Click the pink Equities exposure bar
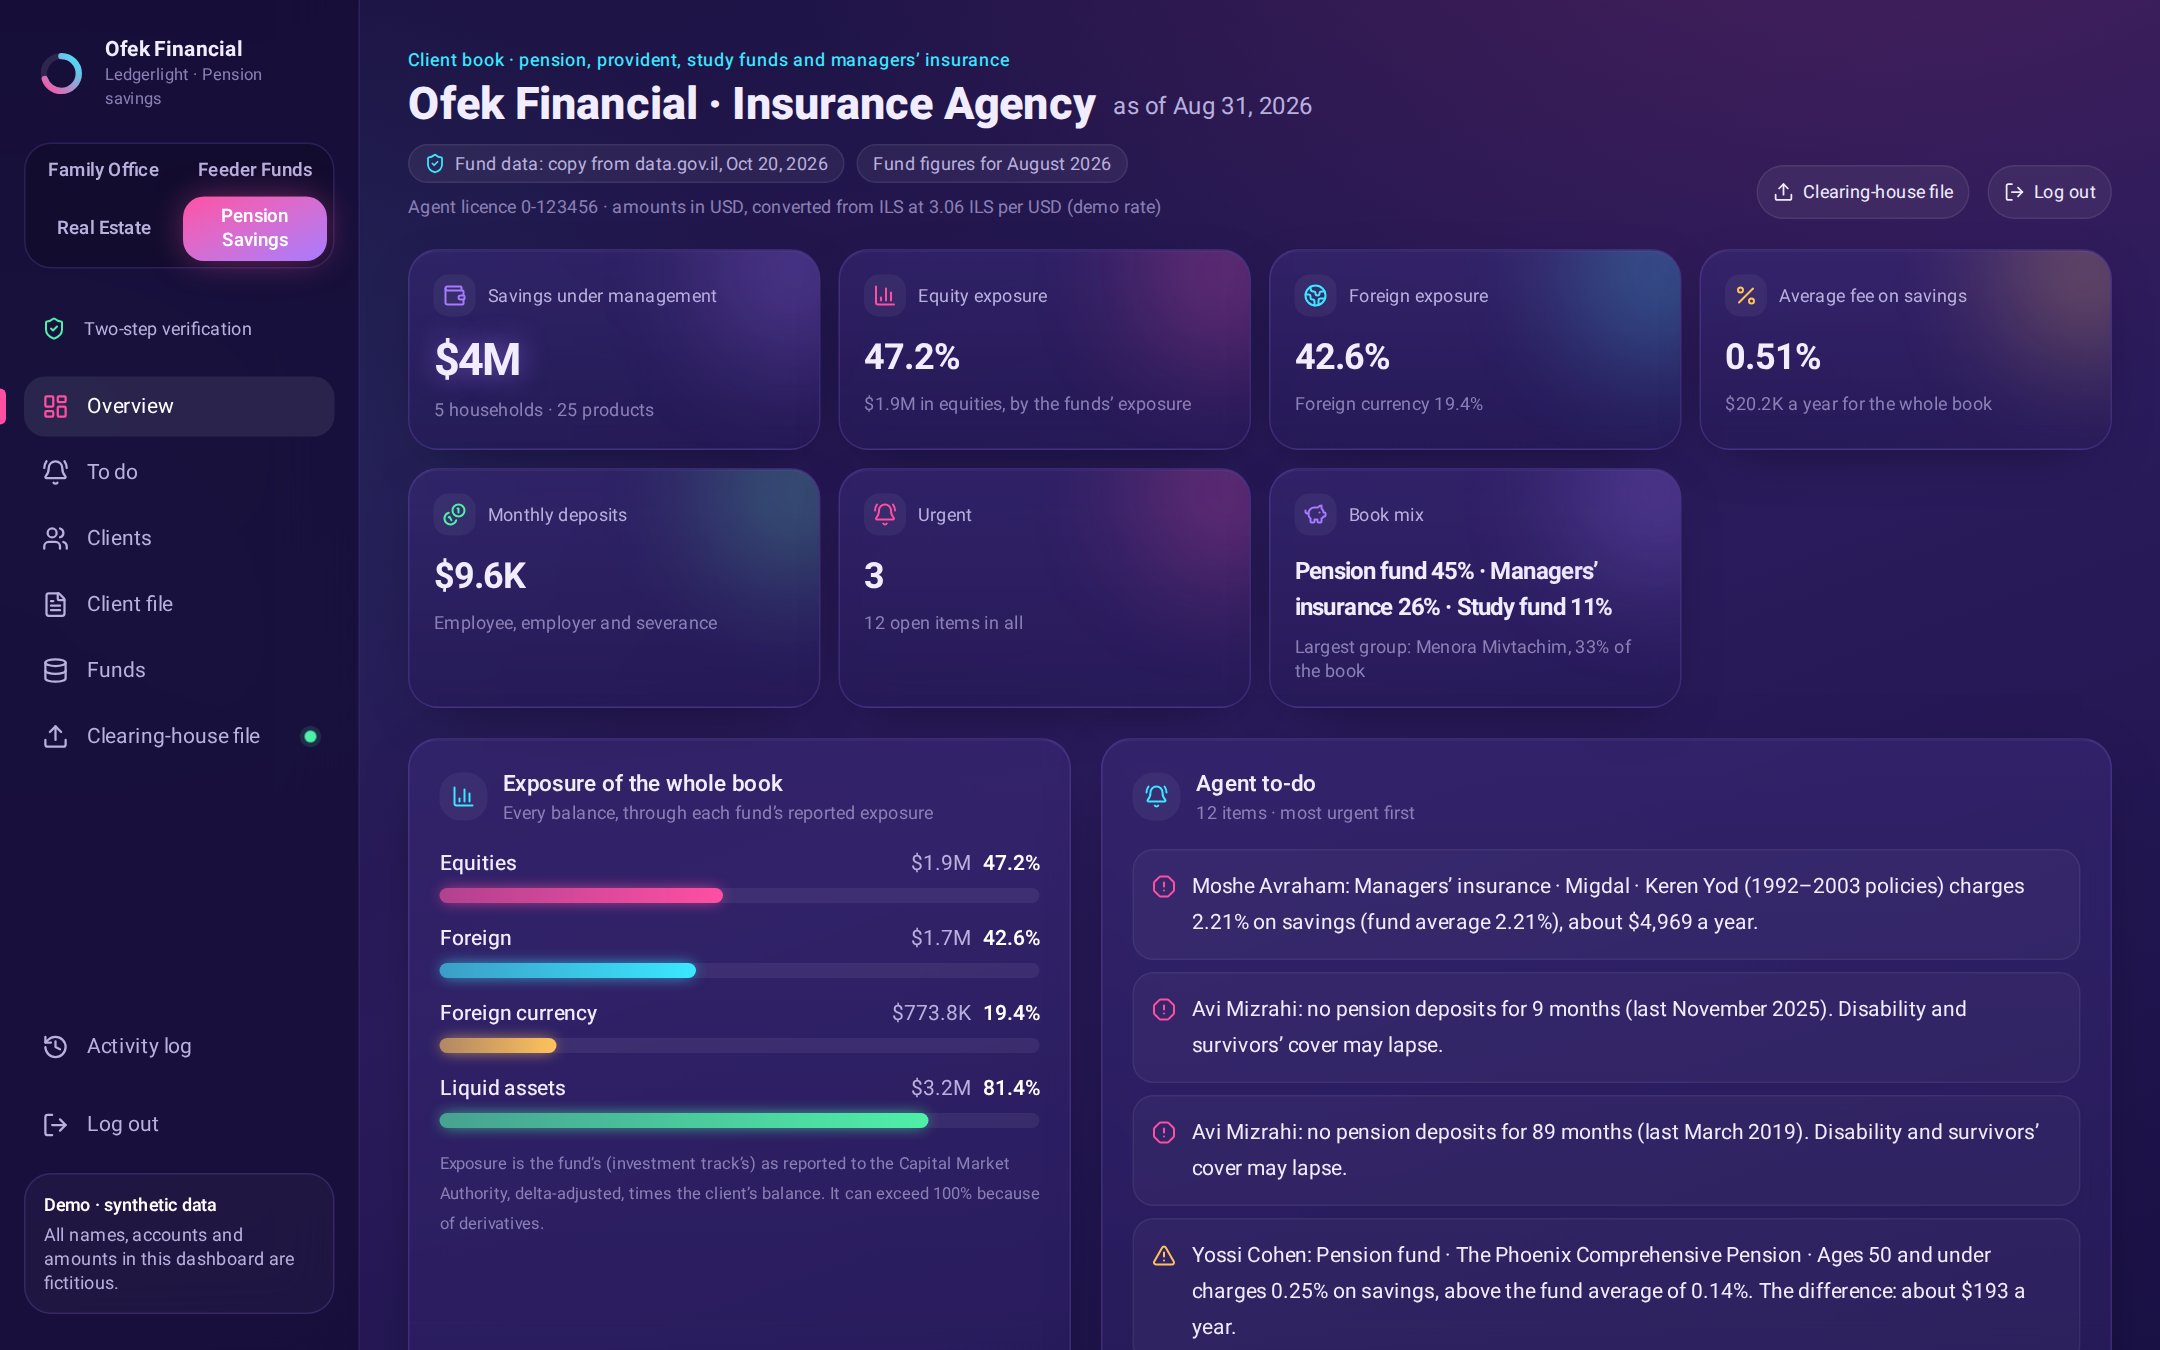The width and height of the screenshot is (2160, 1350). [x=581, y=896]
